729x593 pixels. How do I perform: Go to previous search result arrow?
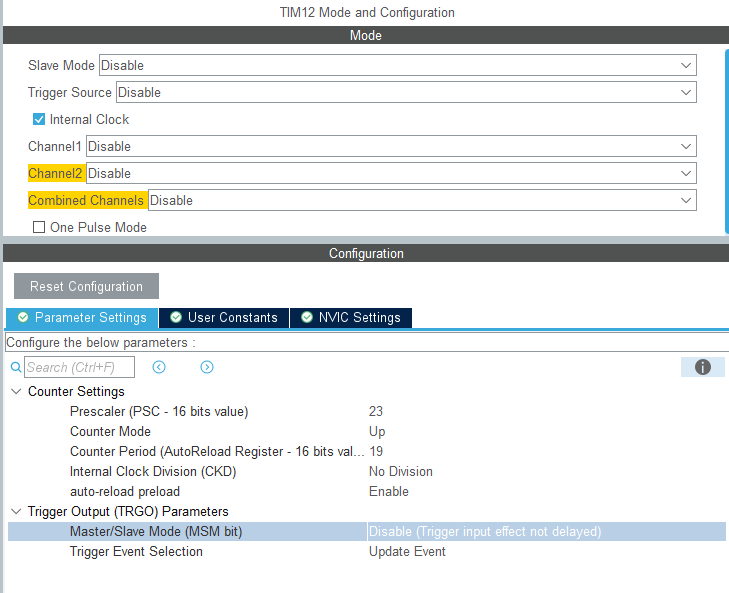159,367
